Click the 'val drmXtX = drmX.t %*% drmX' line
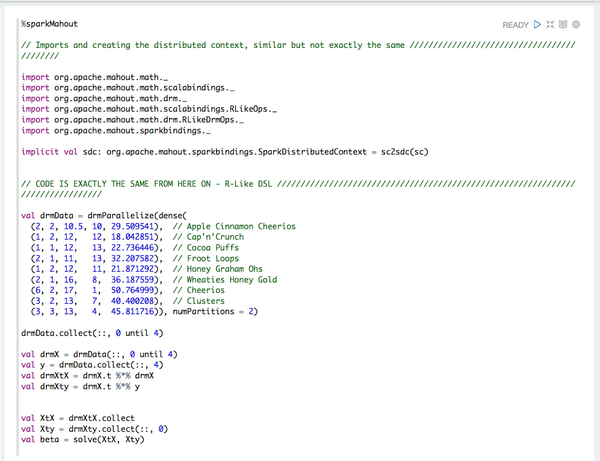 [87, 376]
